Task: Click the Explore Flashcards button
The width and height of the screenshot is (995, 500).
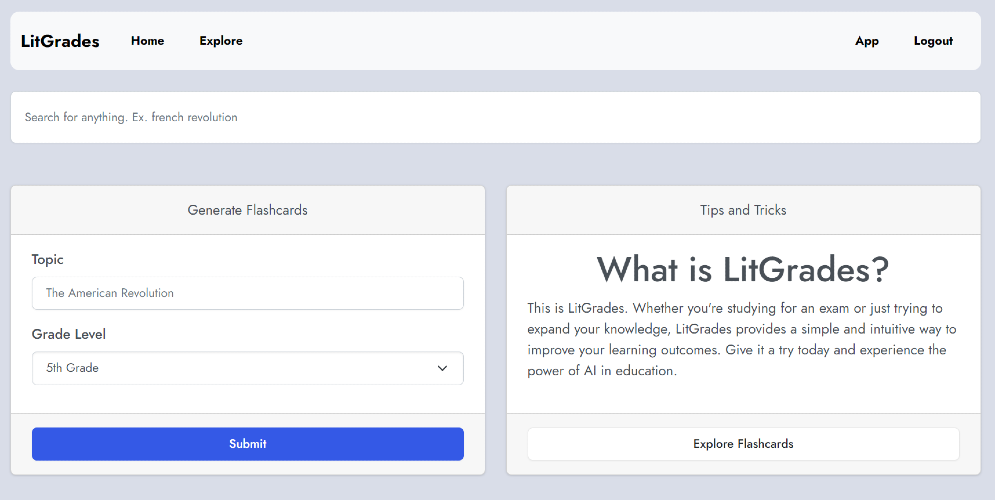Action: pos(743,444)
